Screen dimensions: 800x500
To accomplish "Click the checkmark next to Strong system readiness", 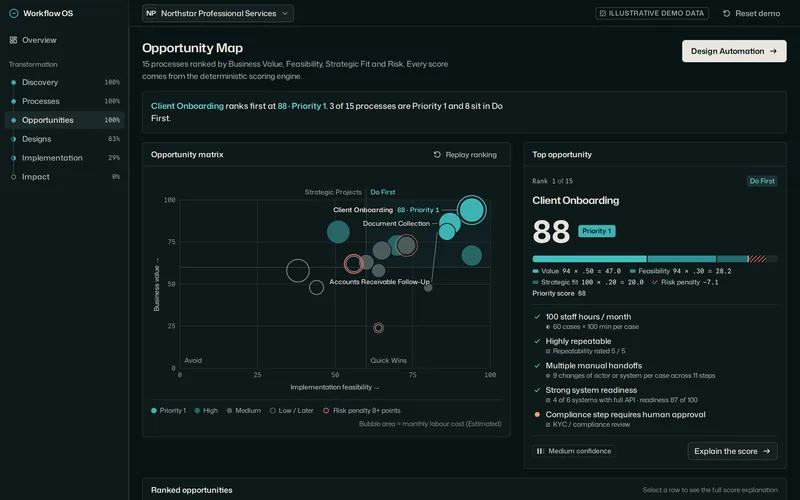I will coord(537,390).
